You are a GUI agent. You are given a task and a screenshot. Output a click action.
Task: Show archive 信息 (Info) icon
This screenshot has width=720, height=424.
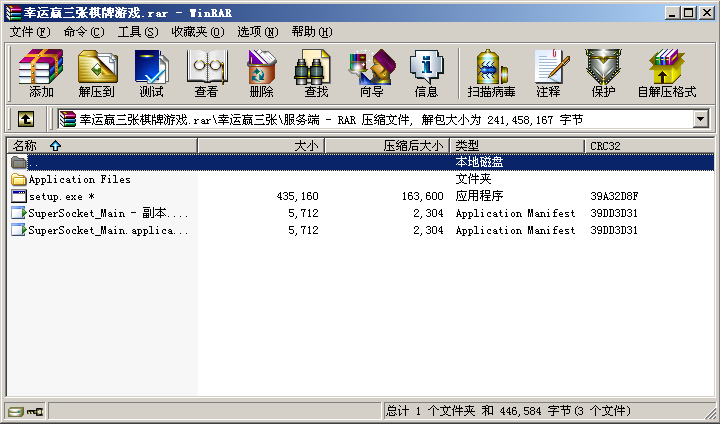(426, 73)
